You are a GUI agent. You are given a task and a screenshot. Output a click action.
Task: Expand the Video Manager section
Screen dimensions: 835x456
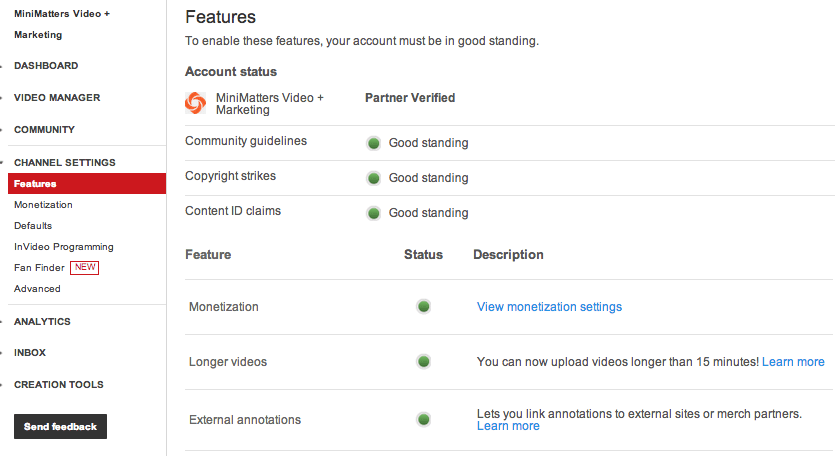[56, 98]
